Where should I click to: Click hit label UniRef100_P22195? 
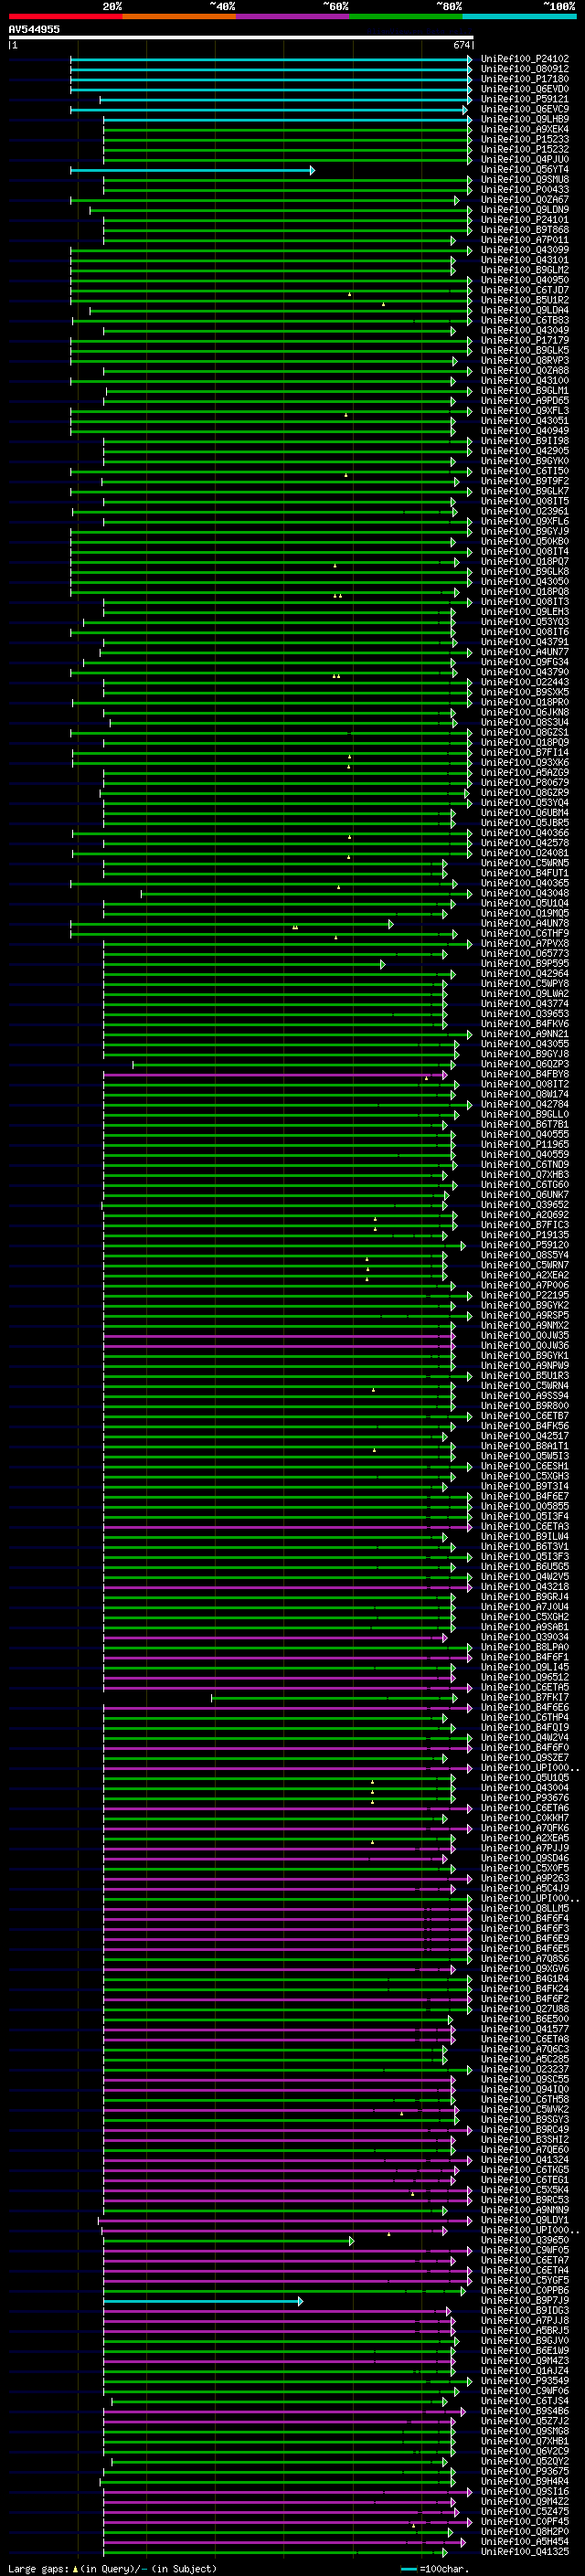point(524,1296)
